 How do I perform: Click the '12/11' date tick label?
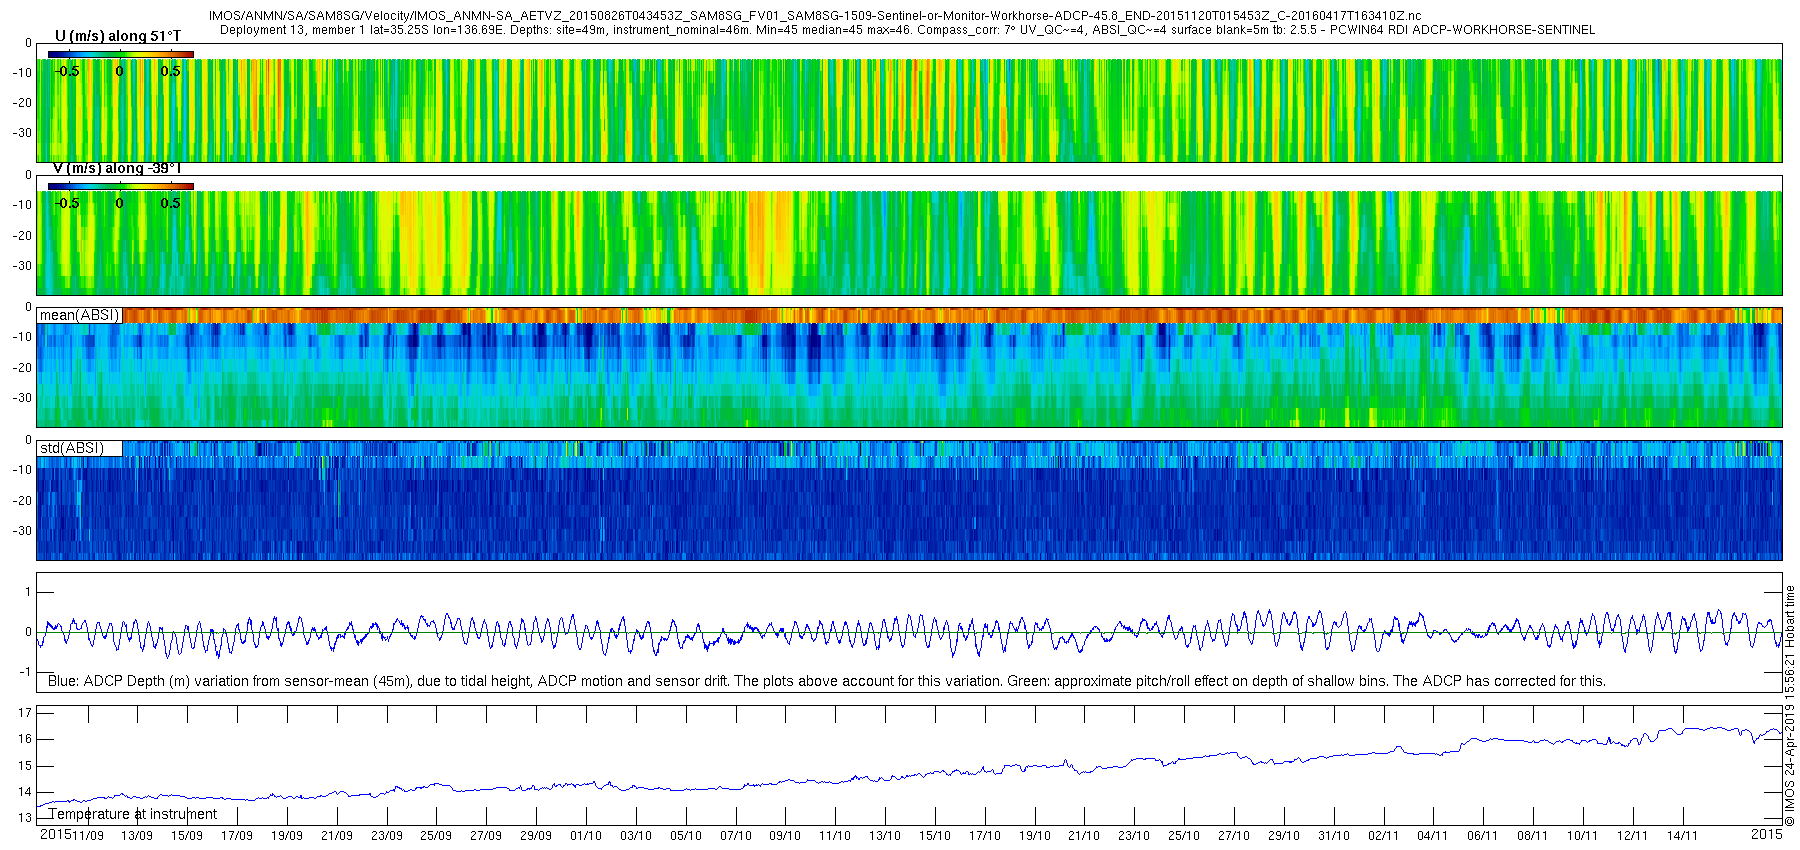[1633, 836]
